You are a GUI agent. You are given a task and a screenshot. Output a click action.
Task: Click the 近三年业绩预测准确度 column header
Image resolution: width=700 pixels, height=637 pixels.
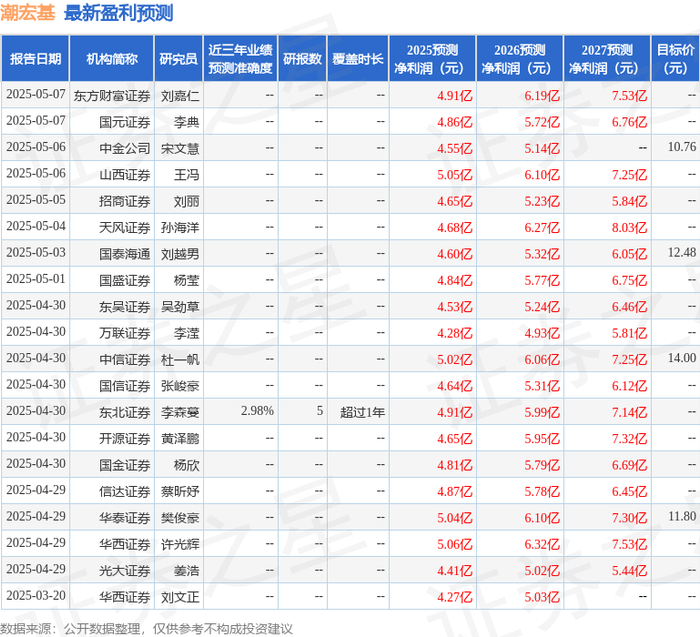tap(241, 59)
